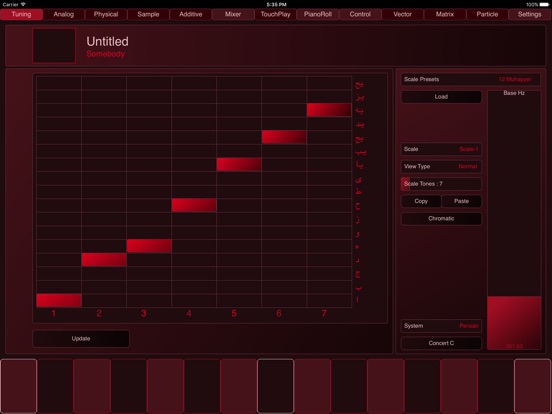Open the Scale Presets selector
552x414 pixels.
point(470,79)
